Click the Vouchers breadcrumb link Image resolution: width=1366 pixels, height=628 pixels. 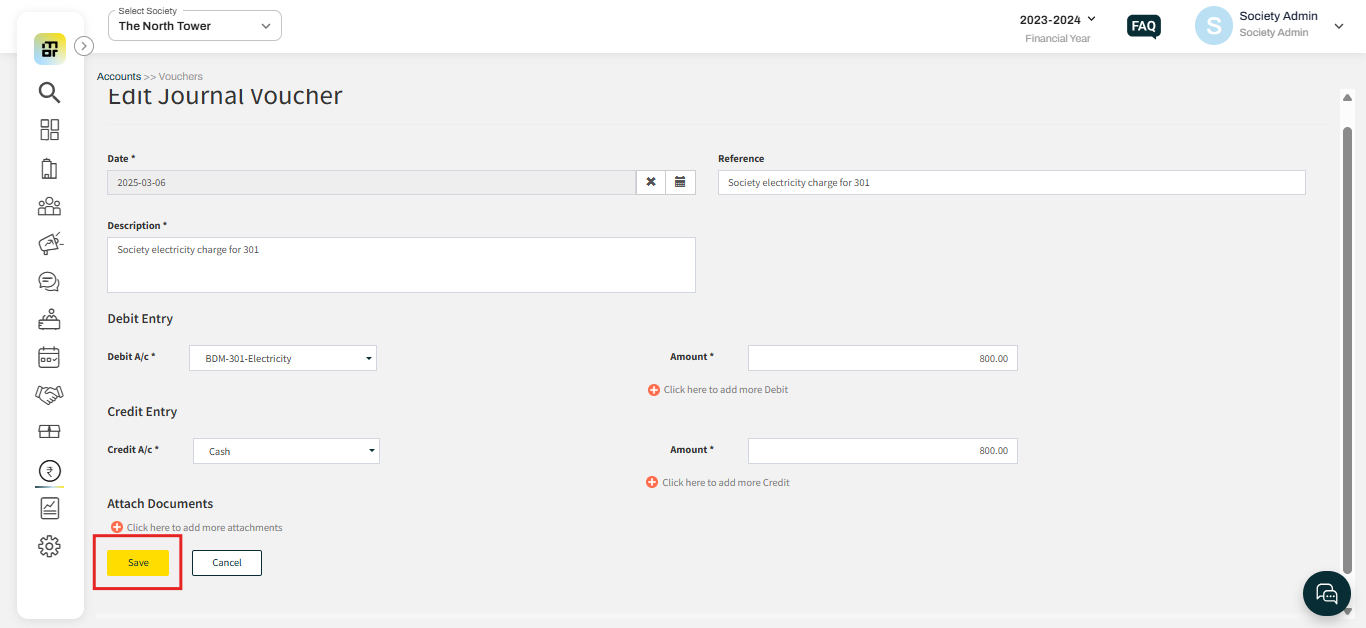(181, 76)
